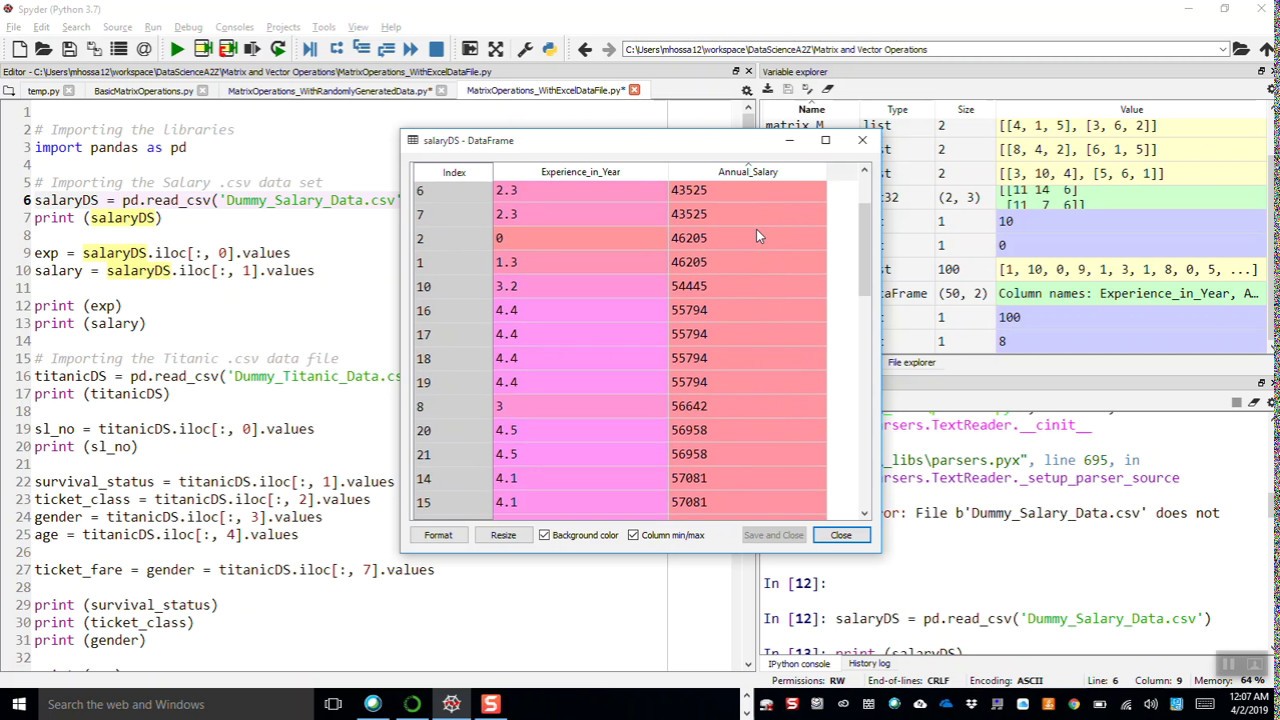Viewport: 1280px width, 720px height.
Task: Switch to temp.py tab
Action: (x=43, y=91)
